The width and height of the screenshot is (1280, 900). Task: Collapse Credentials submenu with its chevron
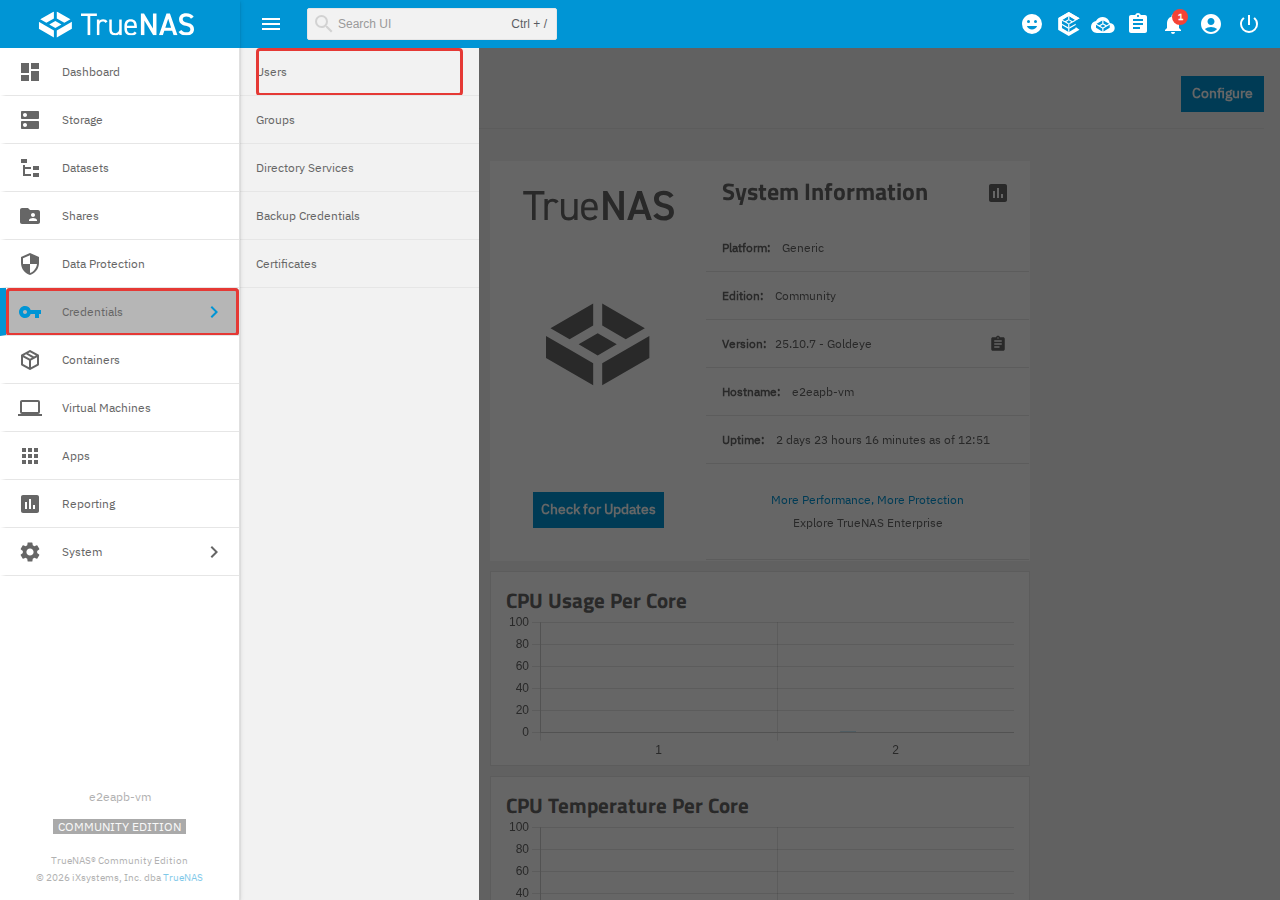214,312
